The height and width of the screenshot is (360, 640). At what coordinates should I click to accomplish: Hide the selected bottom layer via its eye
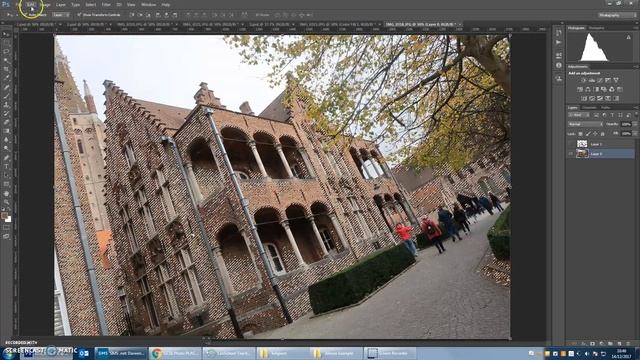(x=571, y=154)
